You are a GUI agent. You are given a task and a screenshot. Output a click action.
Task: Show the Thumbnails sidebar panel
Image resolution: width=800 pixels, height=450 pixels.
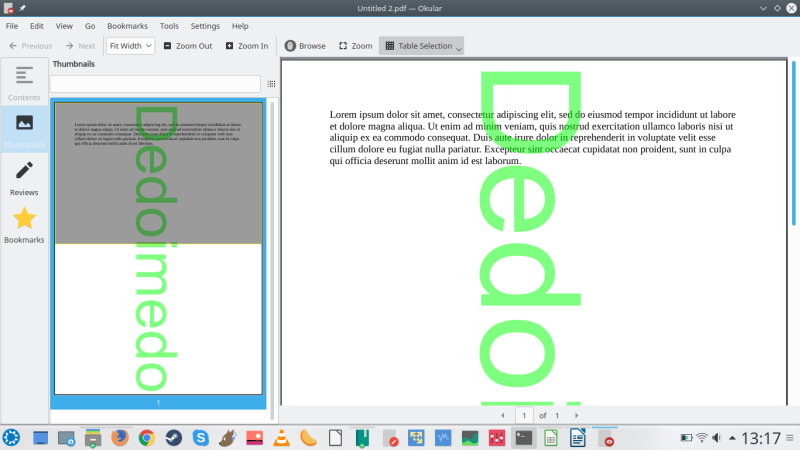coord(24,131)
